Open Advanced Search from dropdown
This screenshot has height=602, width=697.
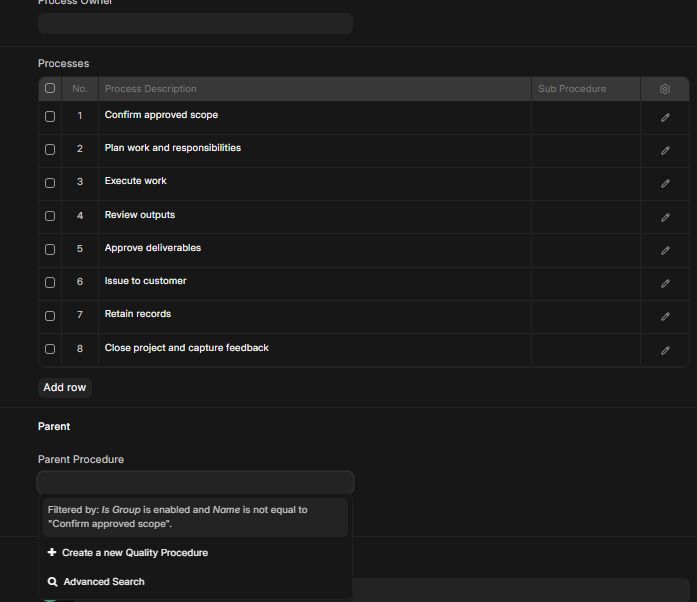pos(103,582)
